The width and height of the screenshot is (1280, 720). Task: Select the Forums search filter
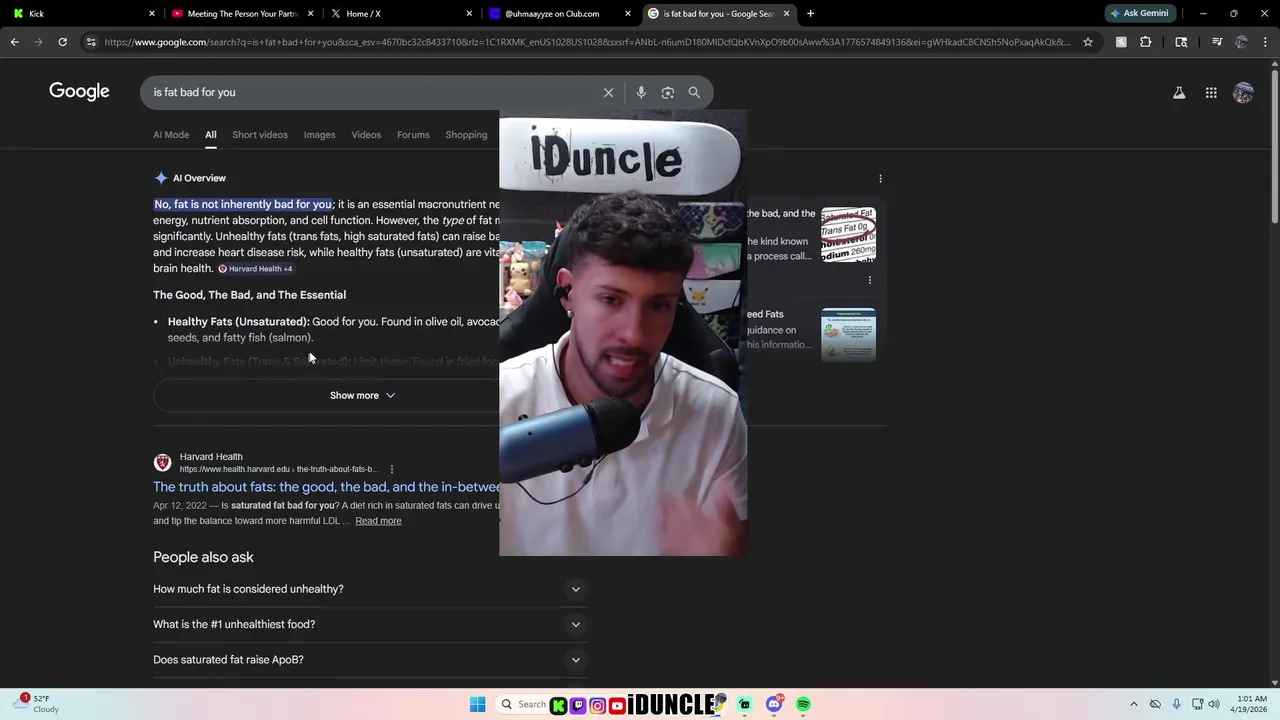[413, 135]
